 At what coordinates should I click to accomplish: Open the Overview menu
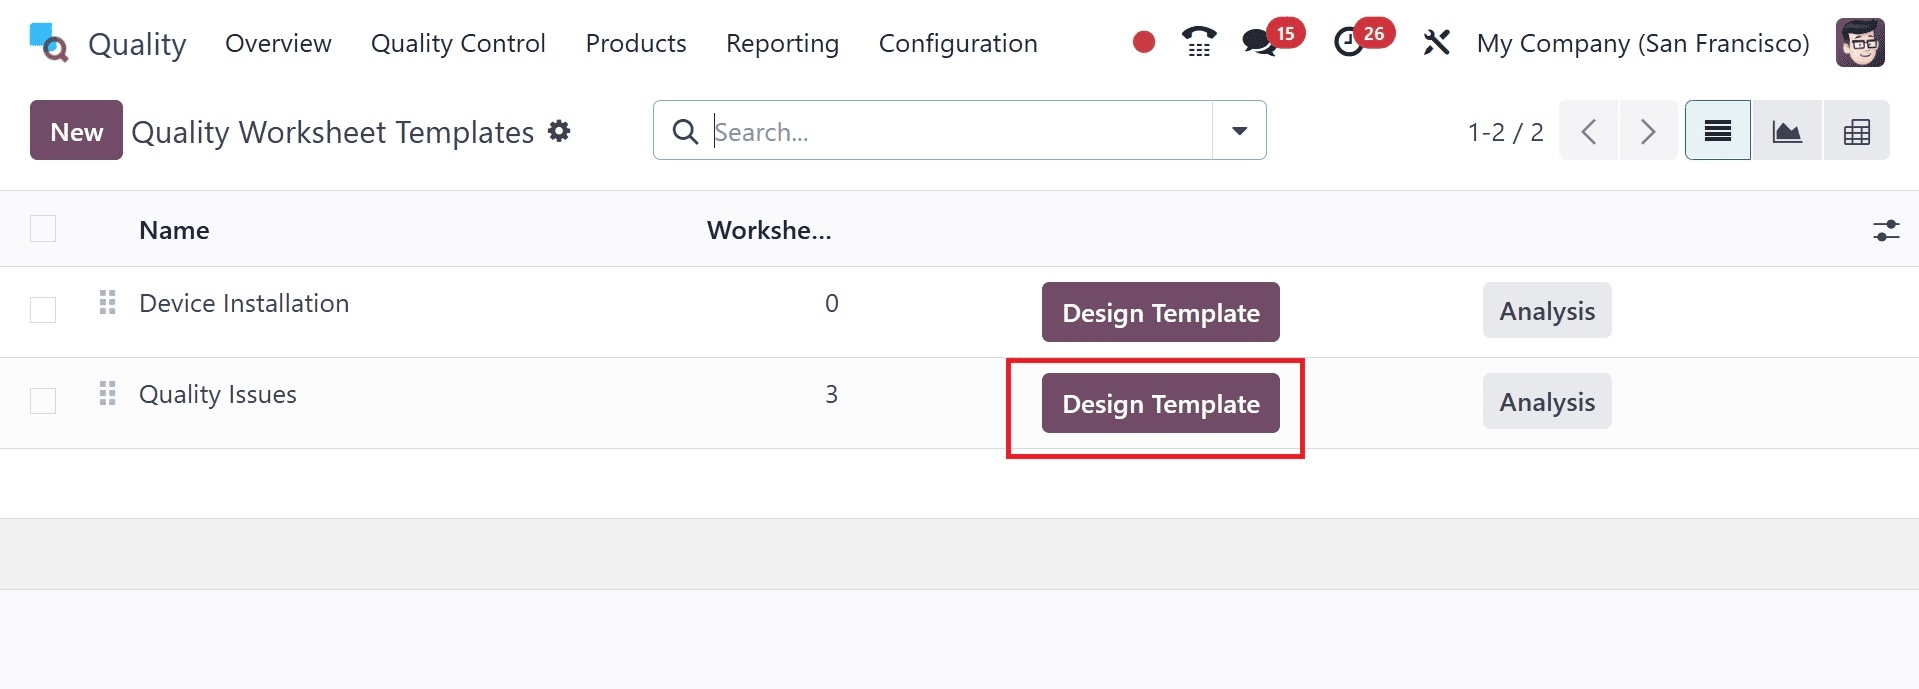coord(278,43)
